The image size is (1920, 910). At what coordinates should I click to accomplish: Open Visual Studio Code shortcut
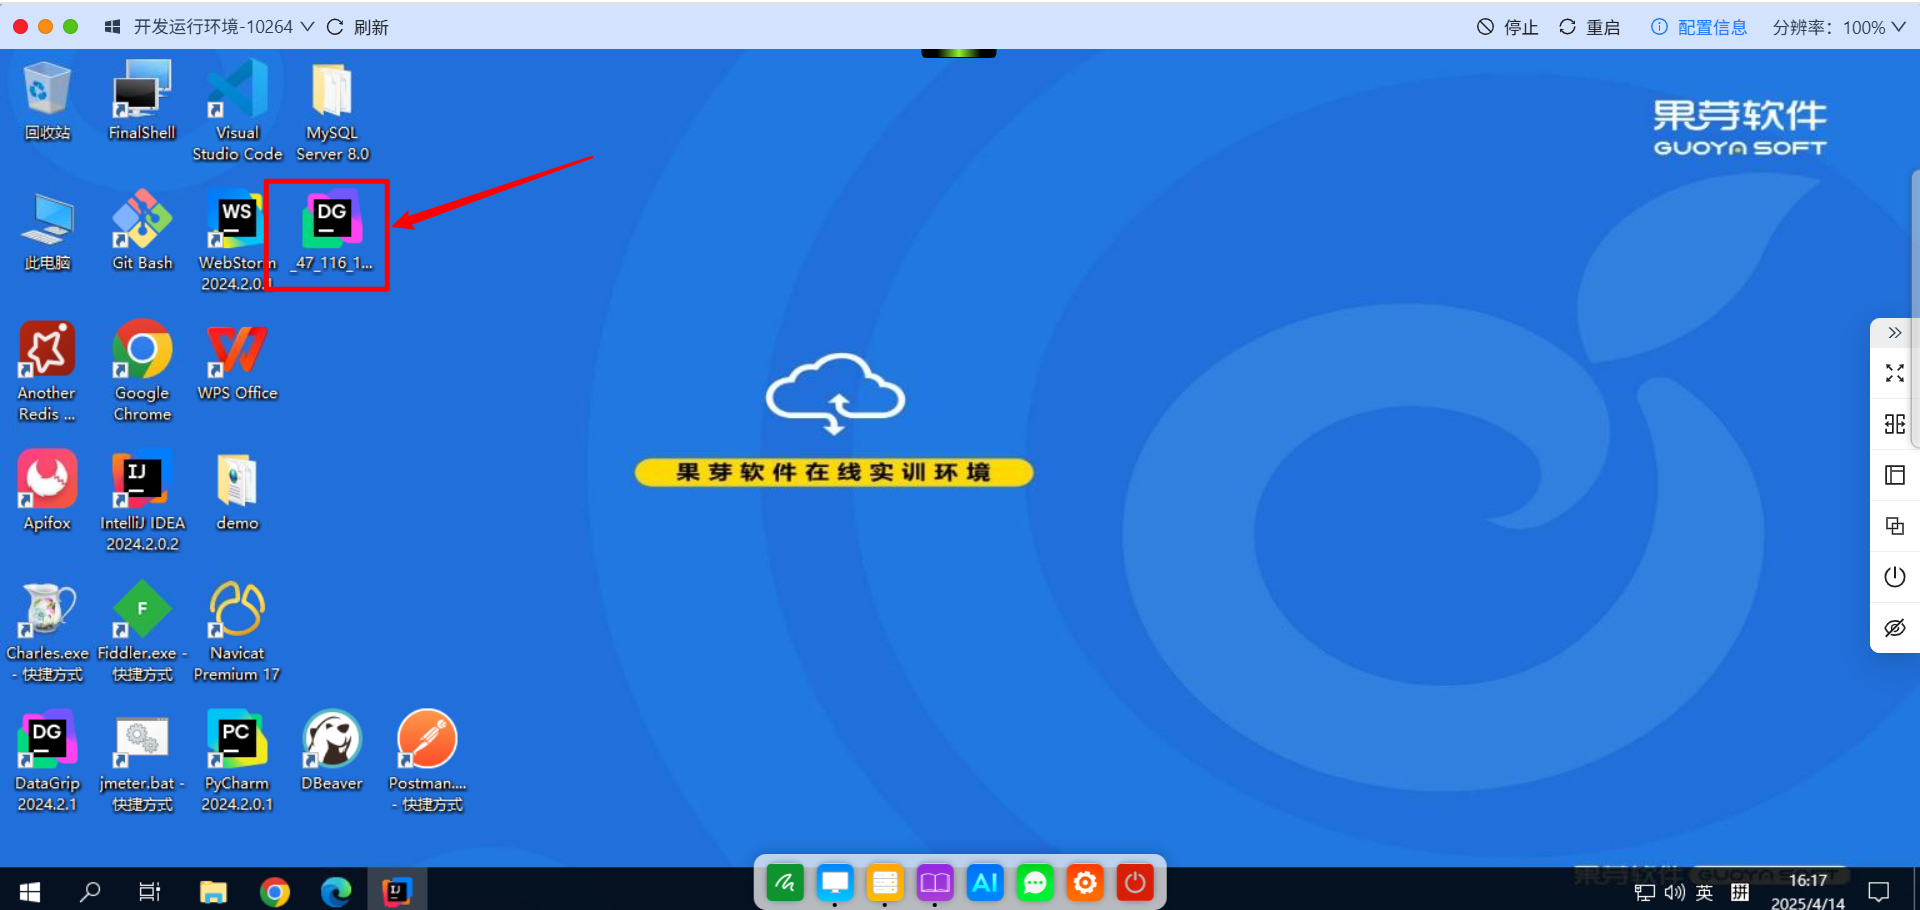tap(237, 110)
